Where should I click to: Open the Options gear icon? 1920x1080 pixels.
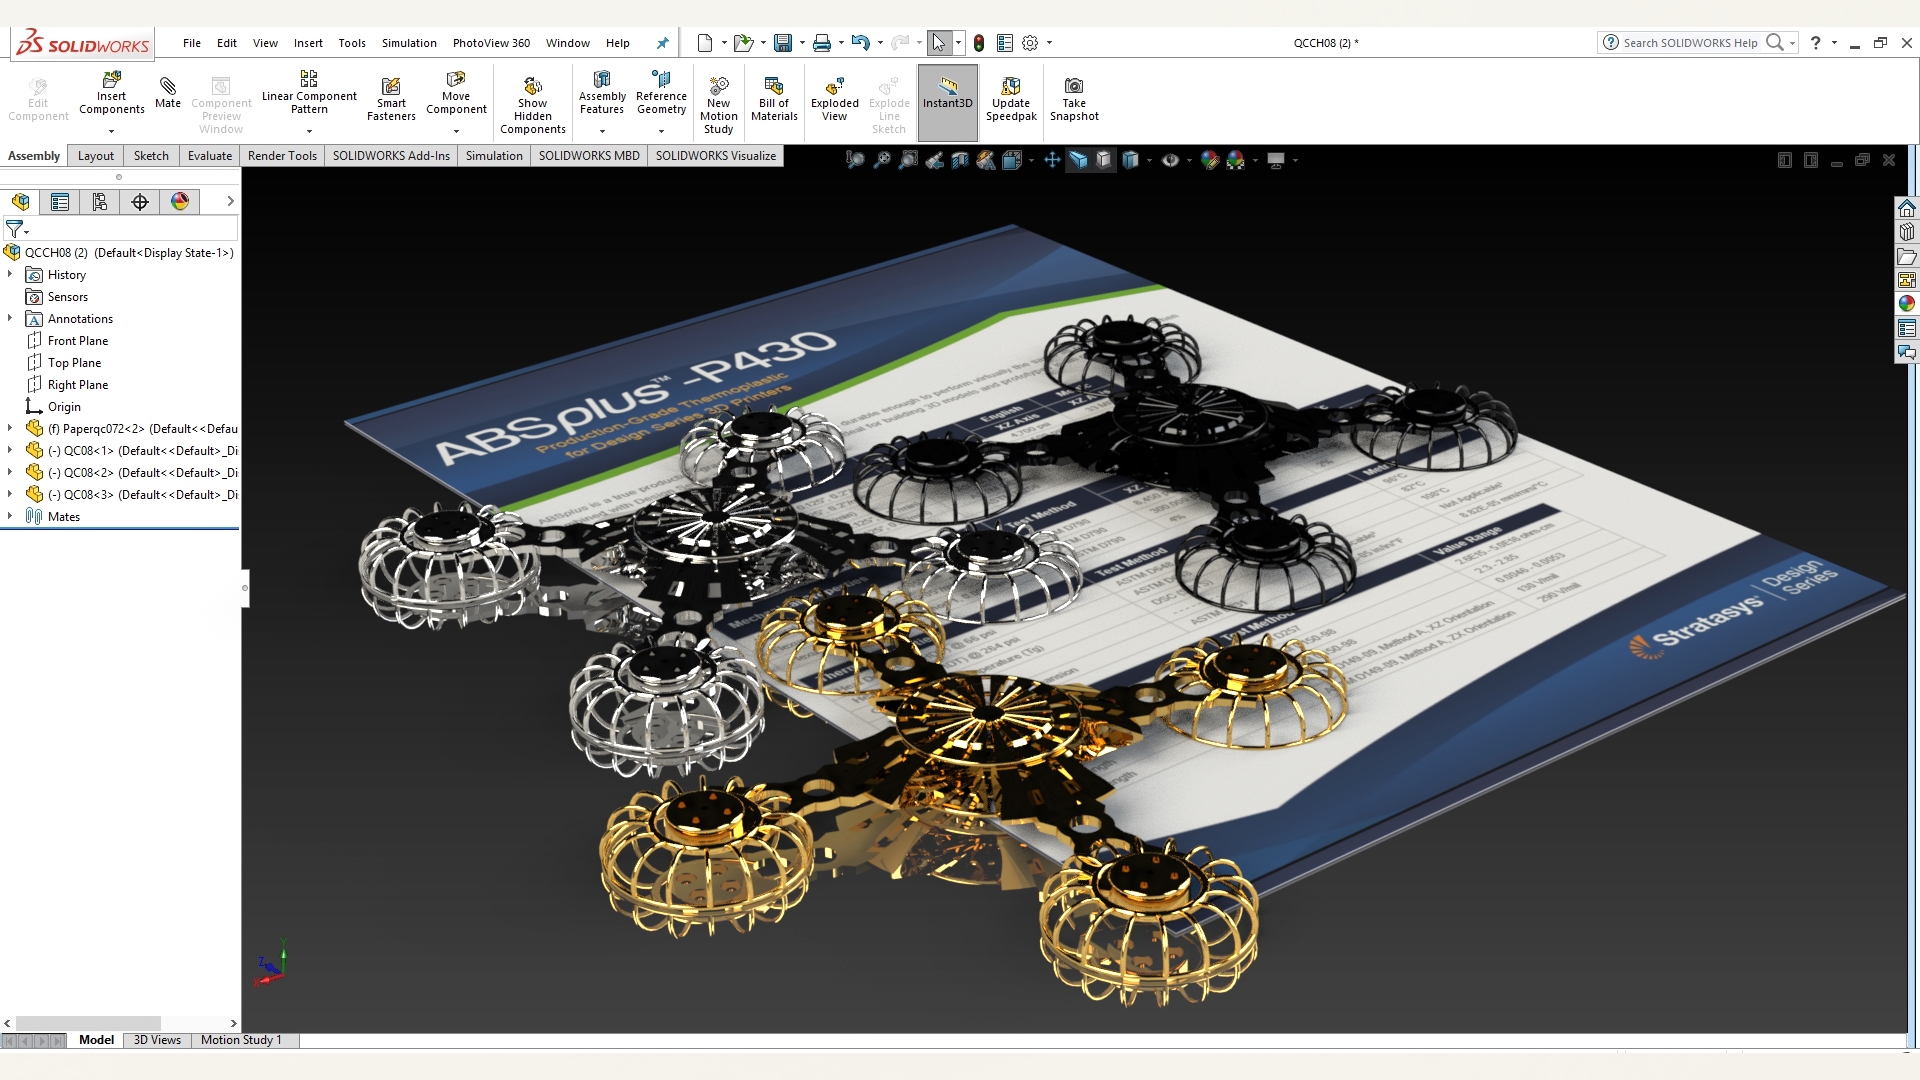[x=1030, y=43]
